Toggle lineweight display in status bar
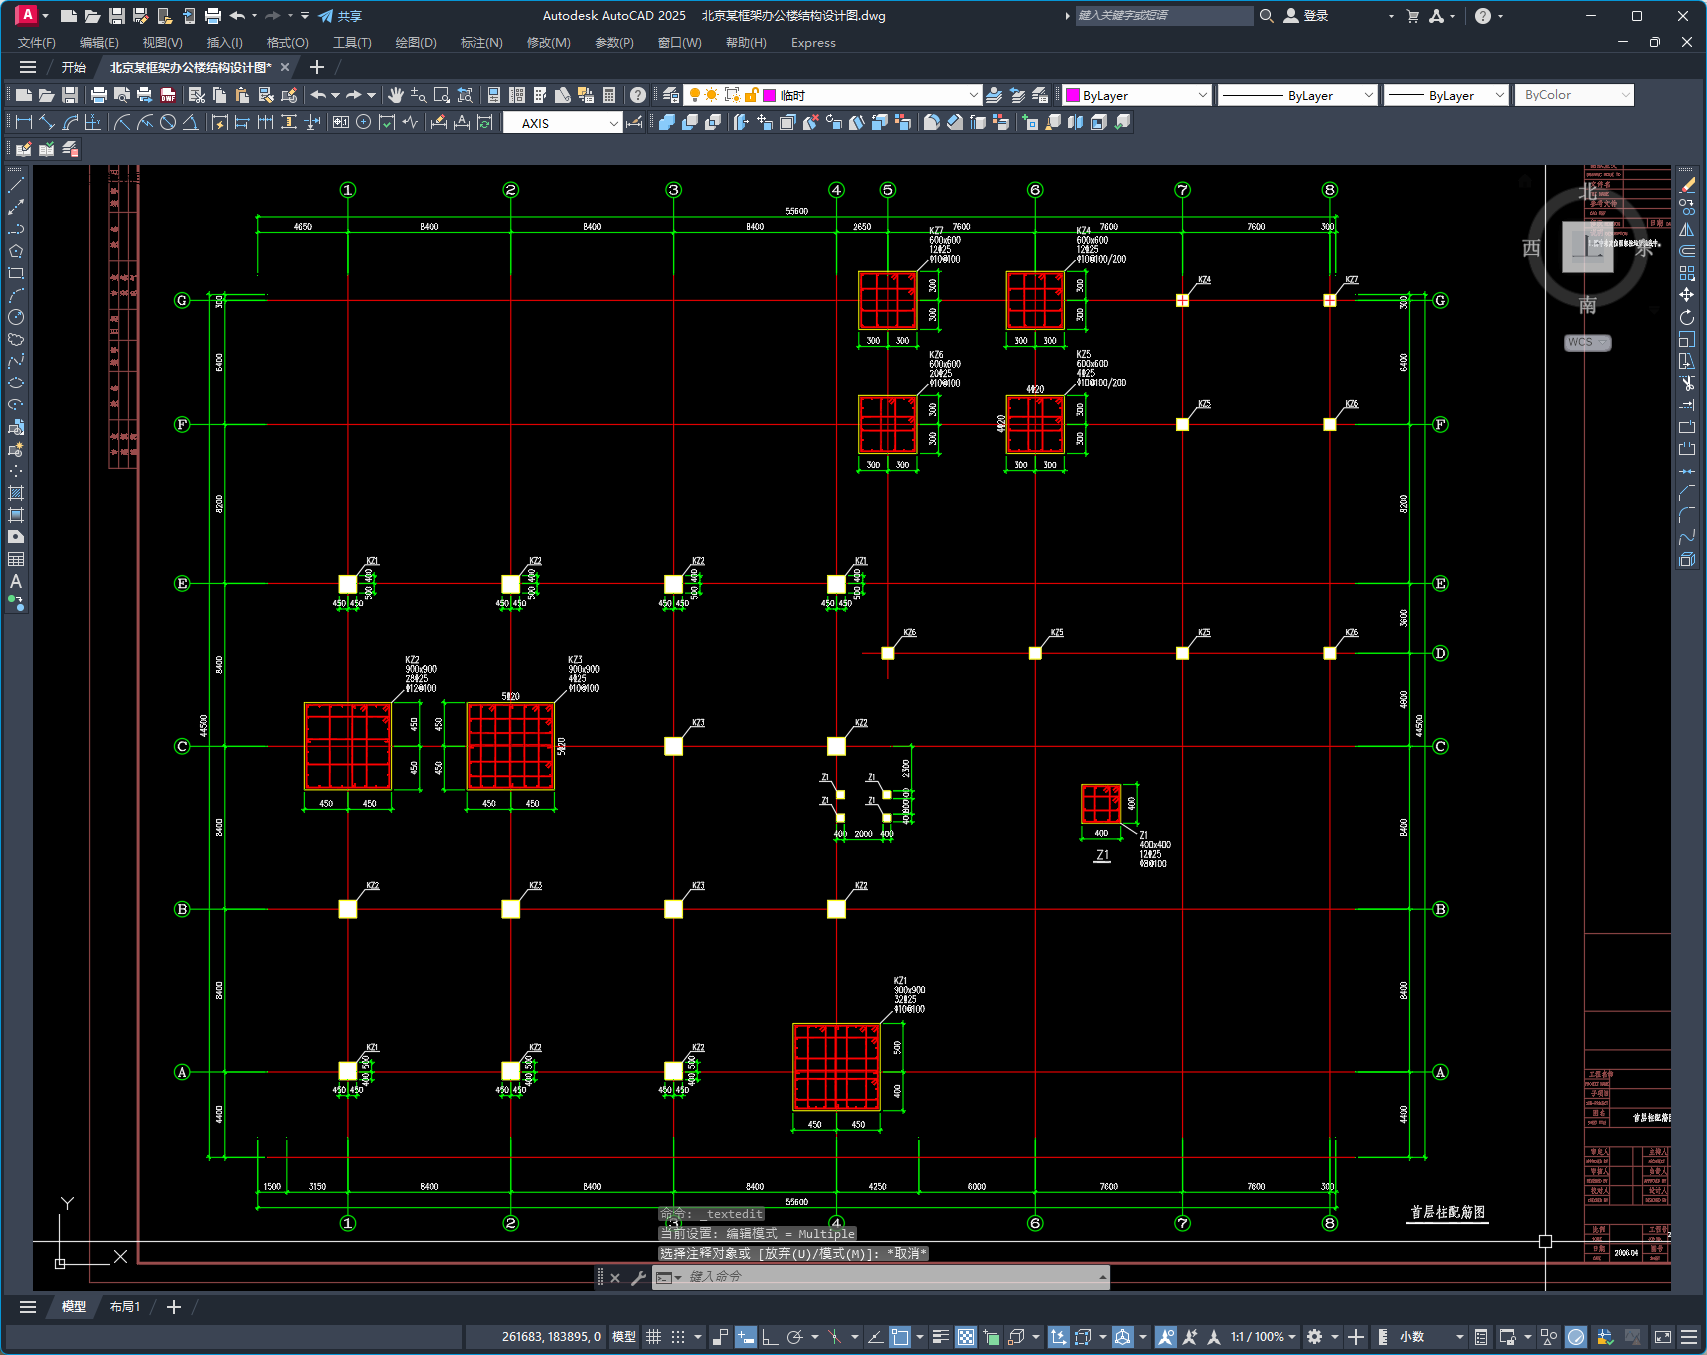The height and width of the screenshot is (1355, 1707). tap(941, 1337)
